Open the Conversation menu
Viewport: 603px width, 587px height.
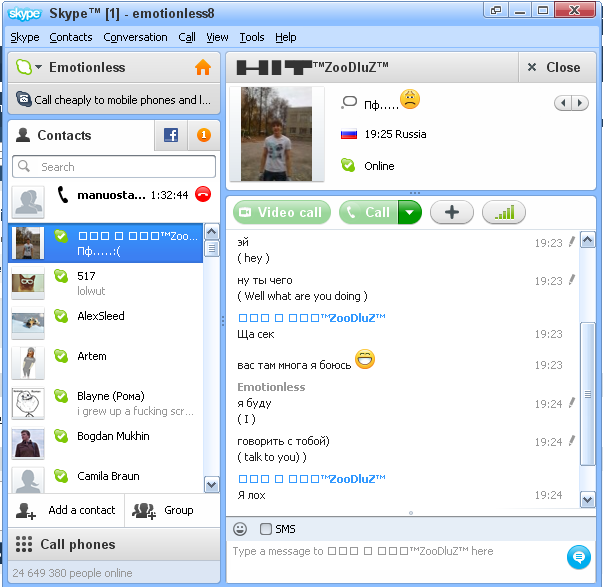point(135,37)
